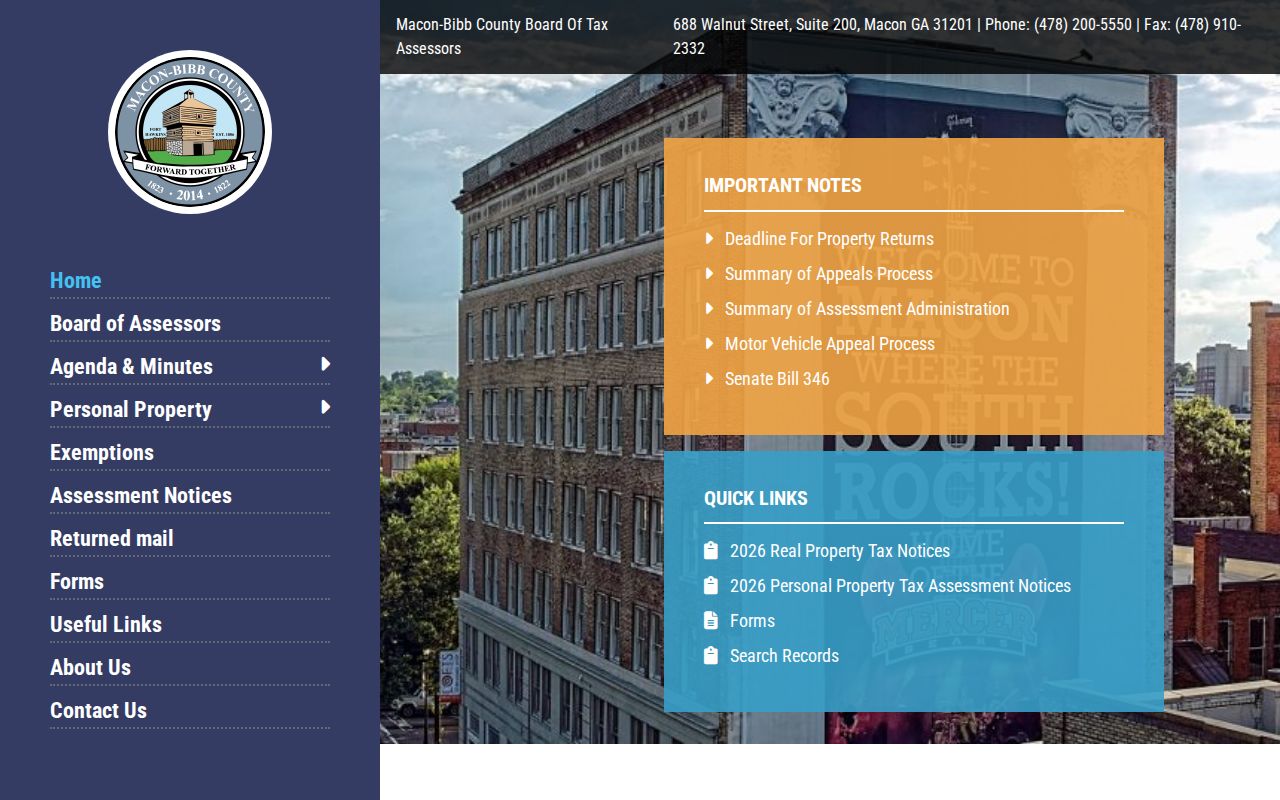
Task: Click clipboard icon beside Search Records
Action: tap(711, 655)
